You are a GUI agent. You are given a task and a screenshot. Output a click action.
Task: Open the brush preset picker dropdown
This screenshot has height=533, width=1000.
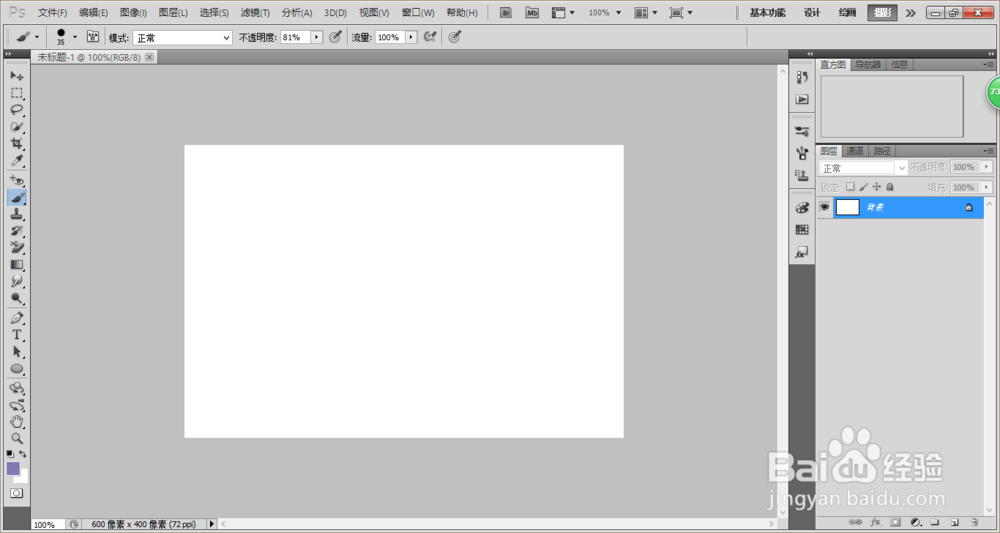point(75,37)
